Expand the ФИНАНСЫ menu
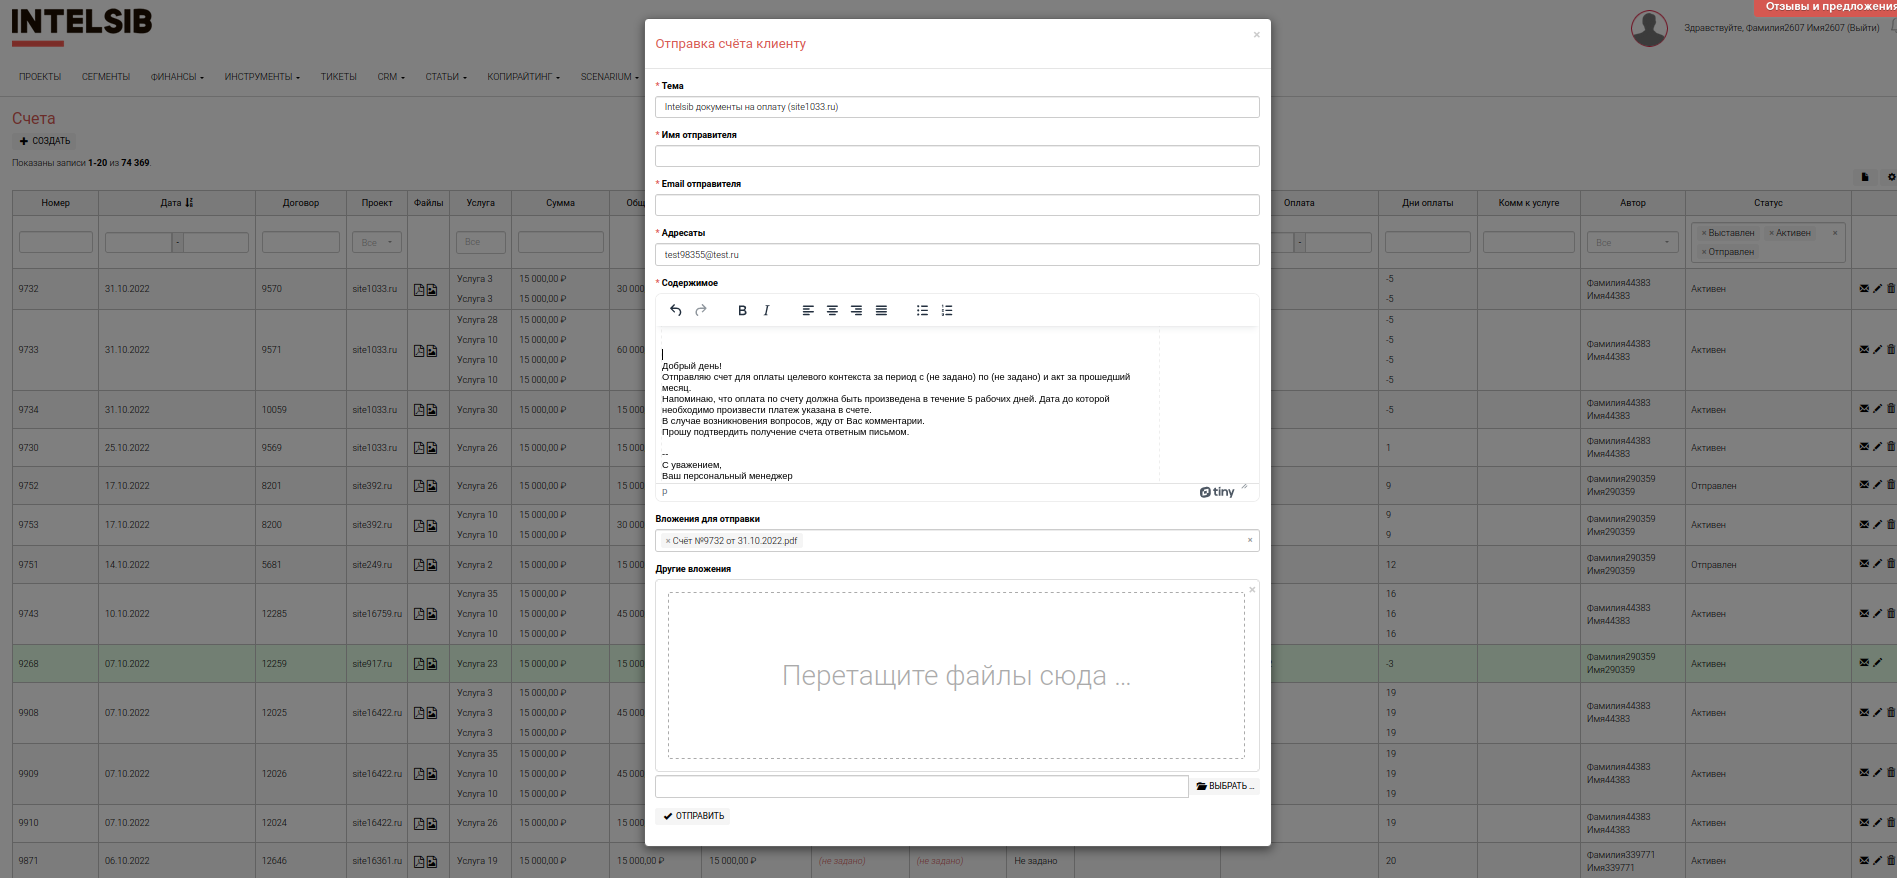Image resolution: width=1897 pixels, height=878 pixels. coord(177,77)
